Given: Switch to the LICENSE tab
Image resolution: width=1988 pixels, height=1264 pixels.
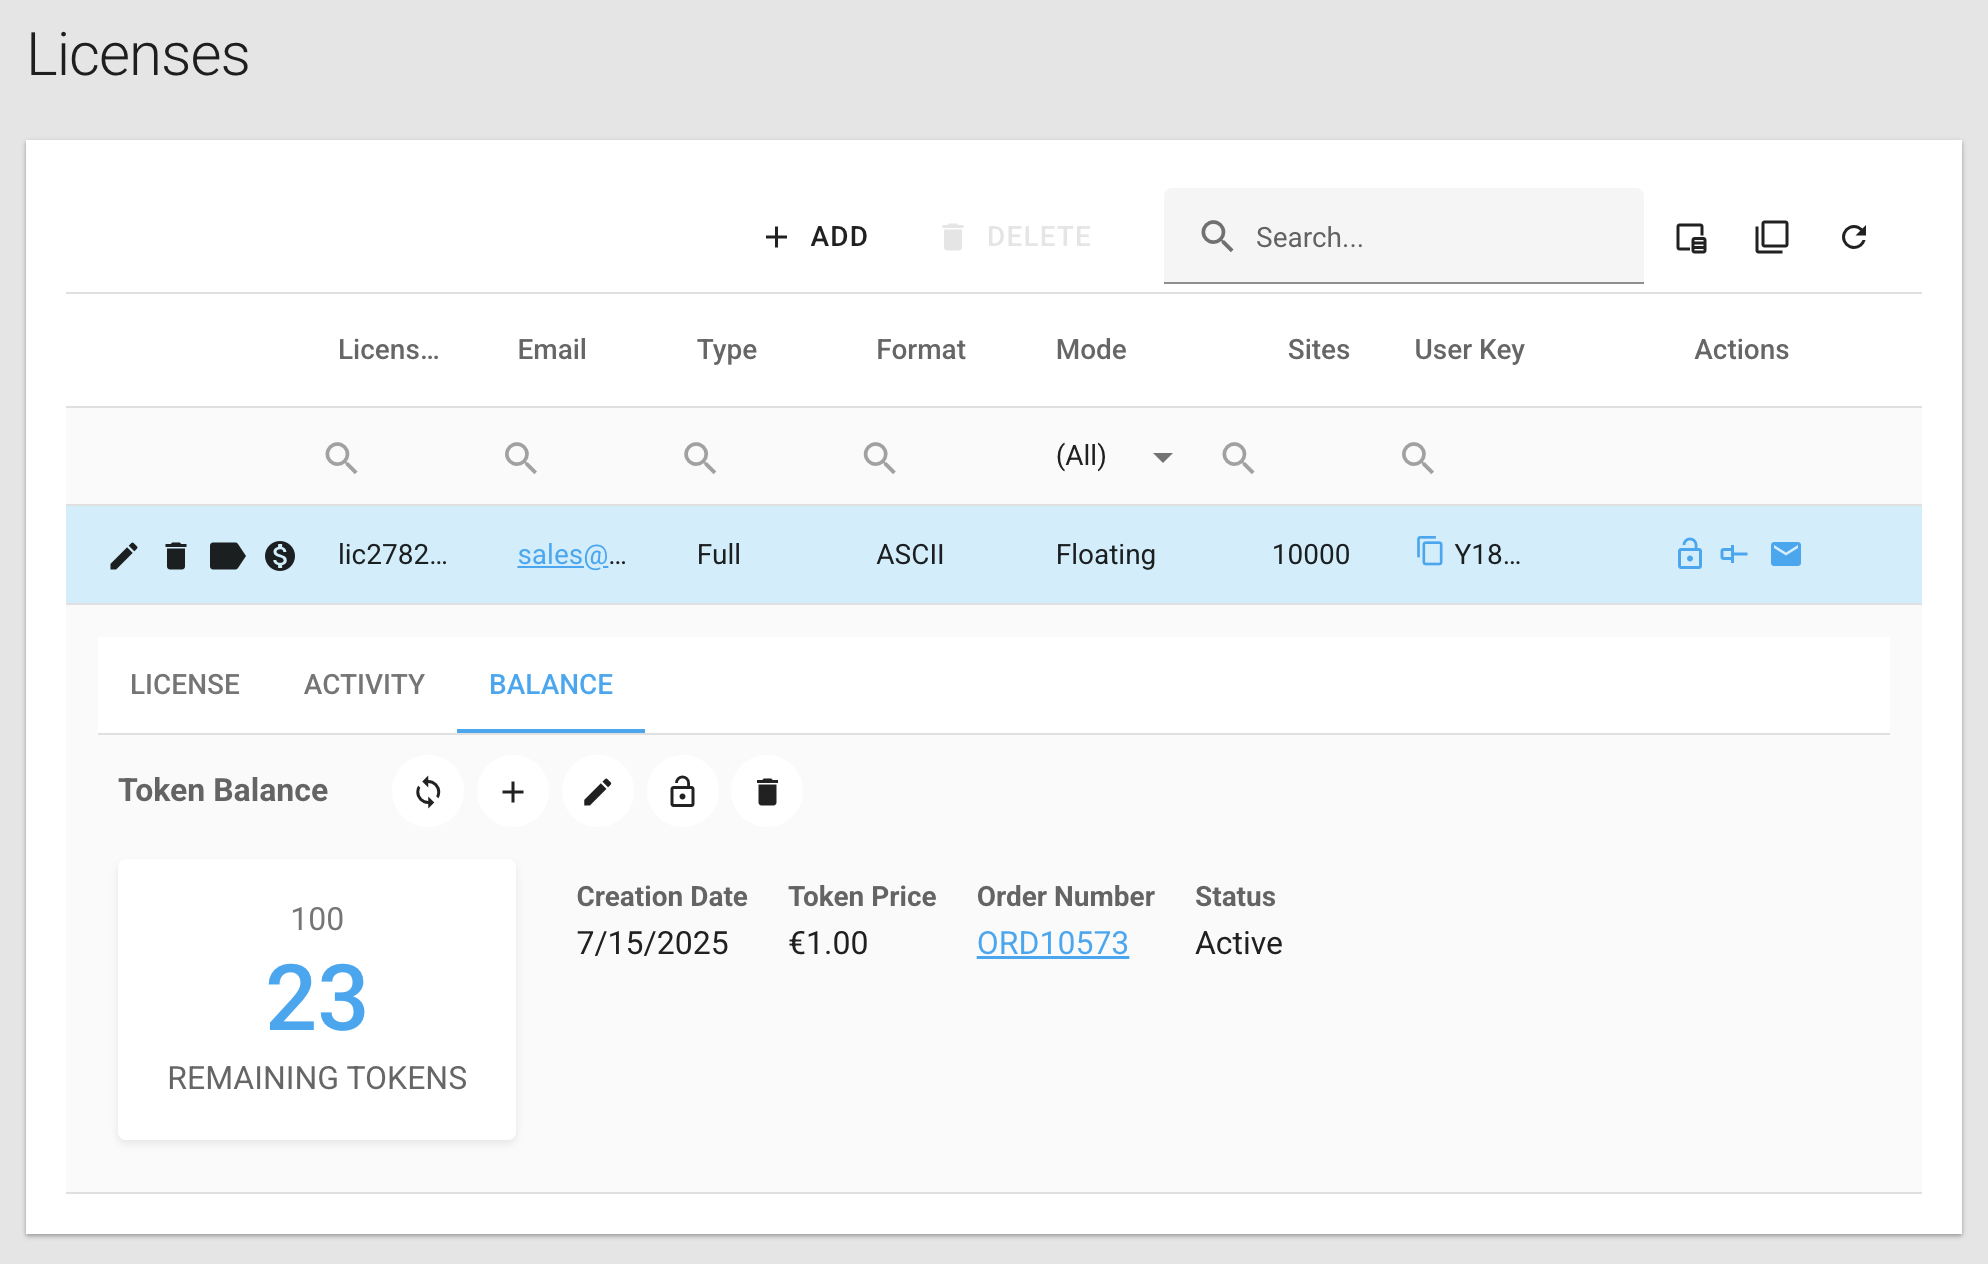Looking at the screenshot, I should click(x=185, y=685).
